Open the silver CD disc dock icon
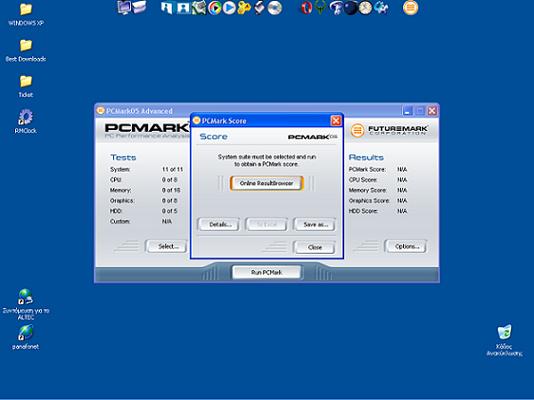 (x=274, y=8)
